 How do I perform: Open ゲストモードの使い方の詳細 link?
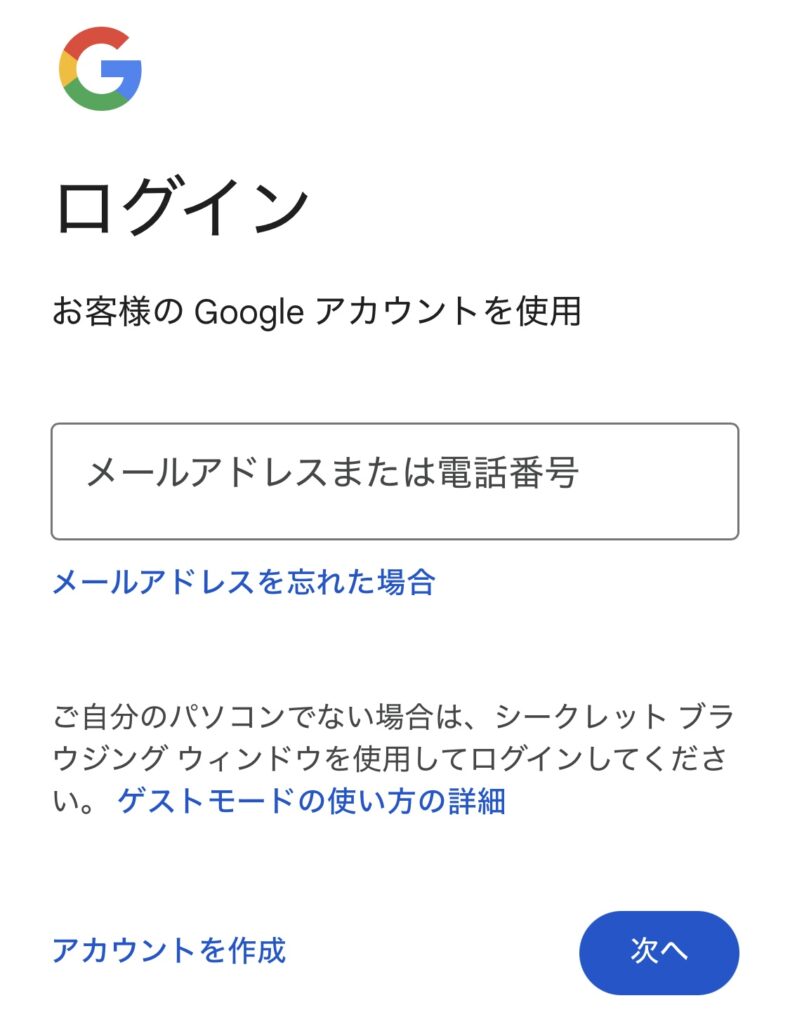[311, 801]
